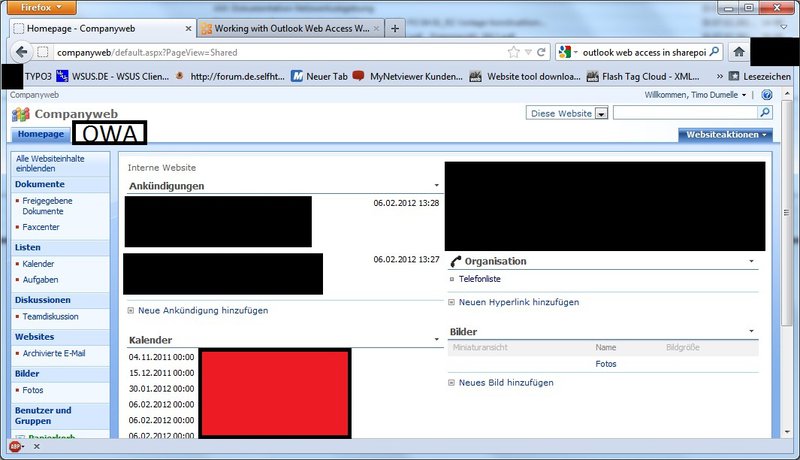
Task: Close the Homepage - Companyweb tab
Action: [x=188, y=29]
